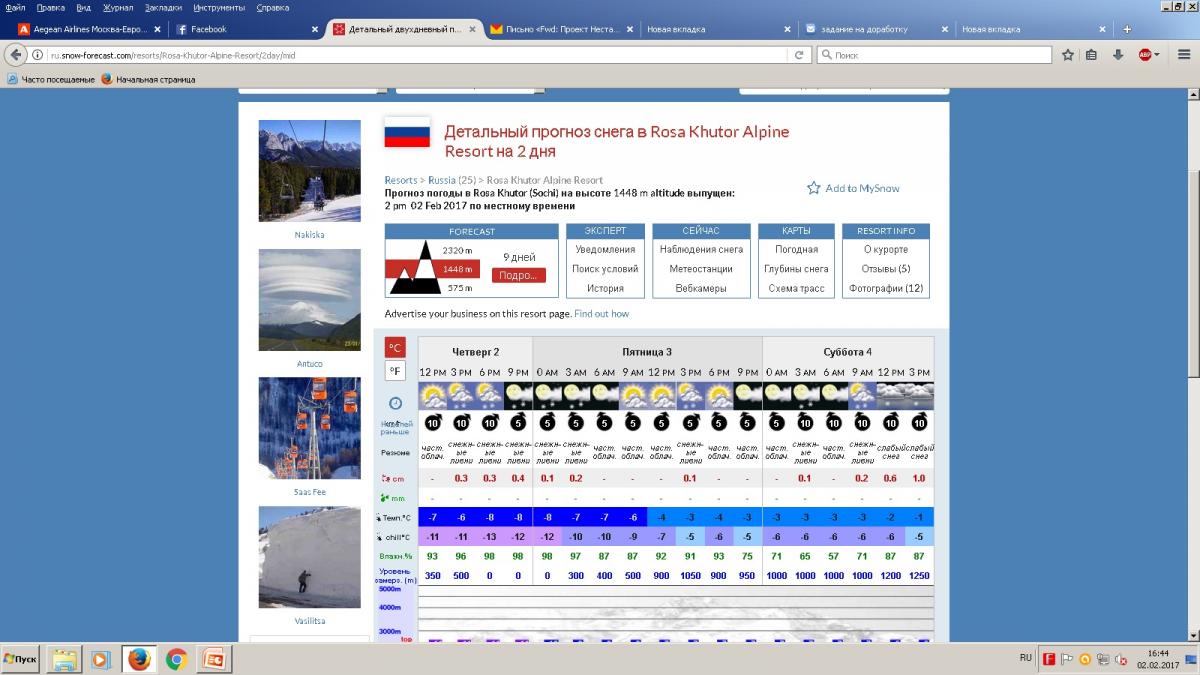Open the 'Журнал' menu
The width and height of the screenshot is (1200, 675).
click(x=118, y=7)
